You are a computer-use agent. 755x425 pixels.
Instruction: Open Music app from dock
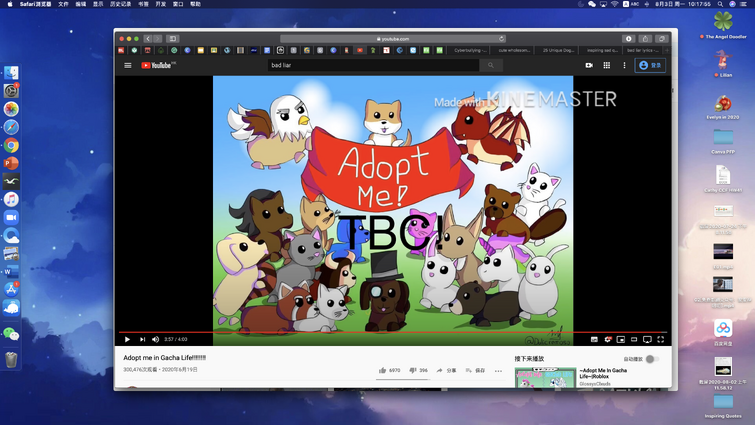click(11, 199)
